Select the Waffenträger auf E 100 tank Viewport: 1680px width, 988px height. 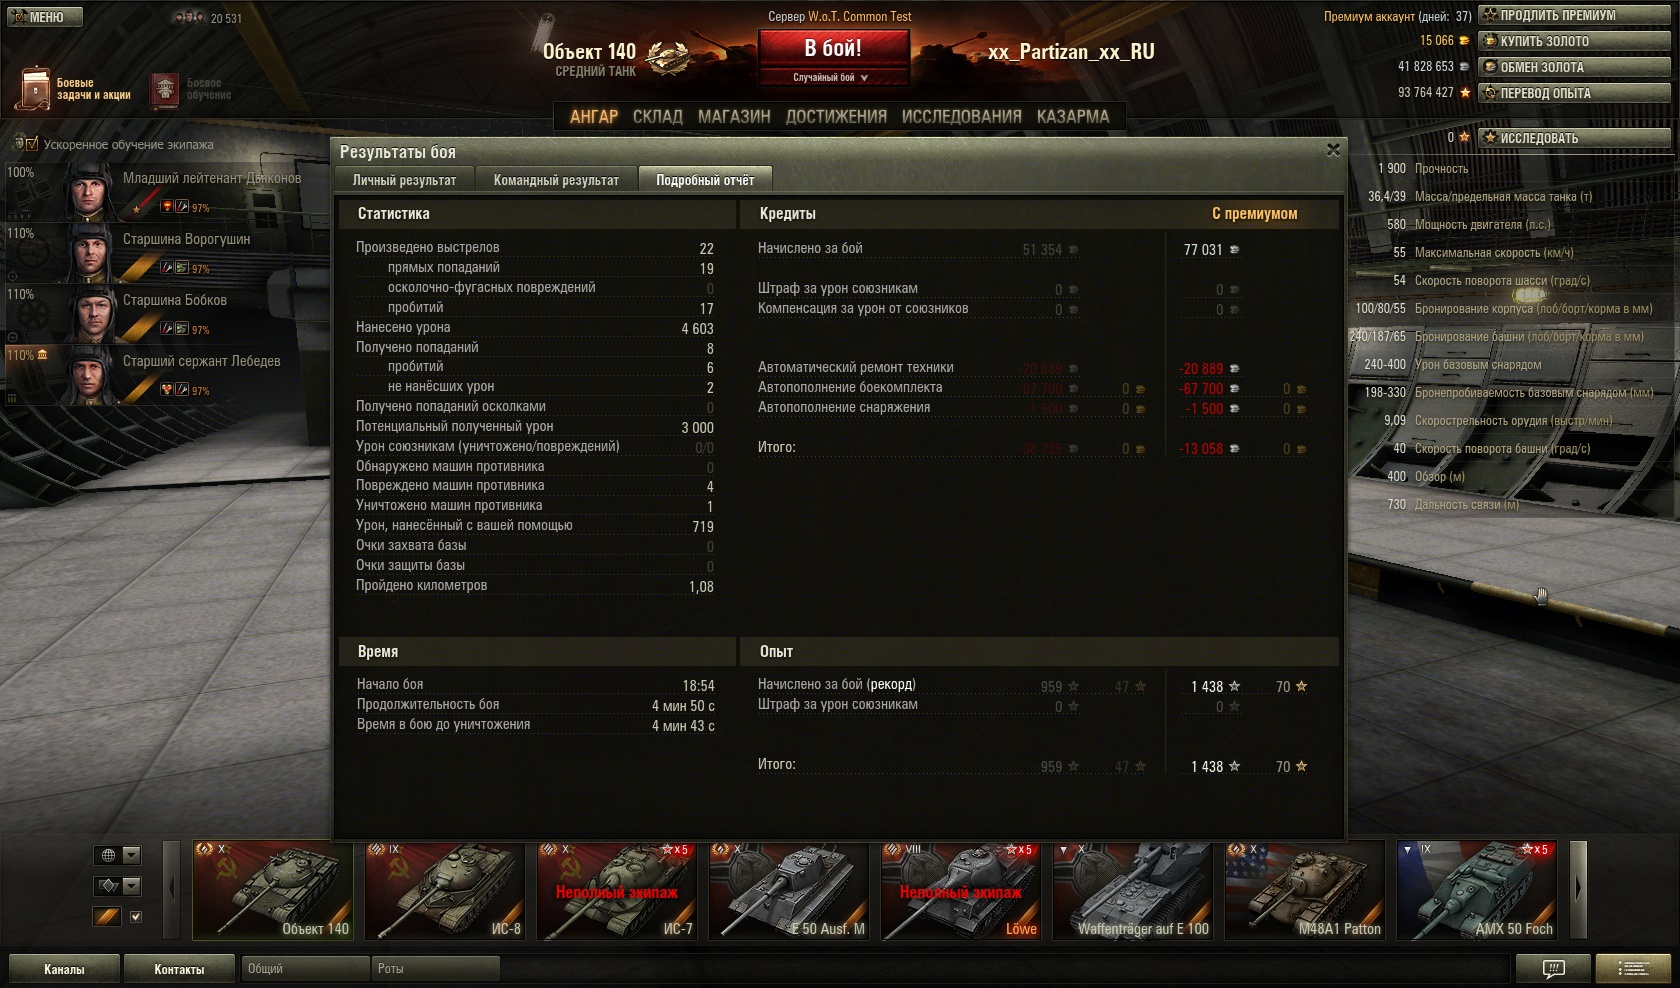(1133, 891)
